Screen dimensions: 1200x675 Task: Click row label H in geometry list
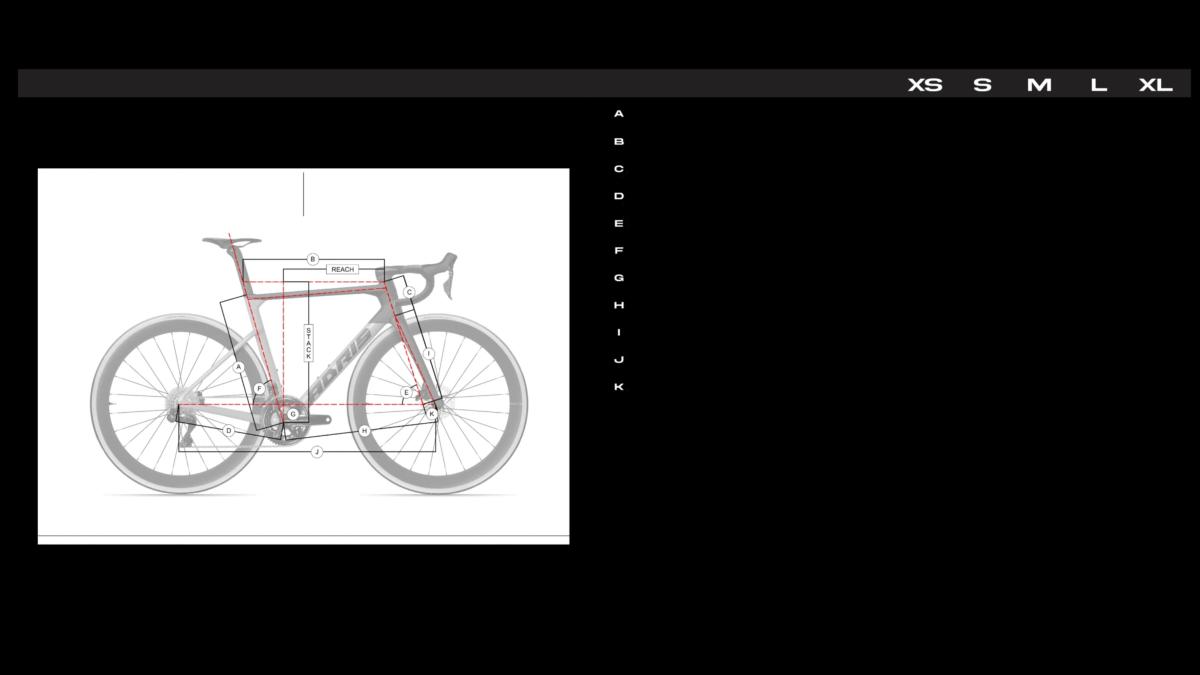(x=619, y=305)
